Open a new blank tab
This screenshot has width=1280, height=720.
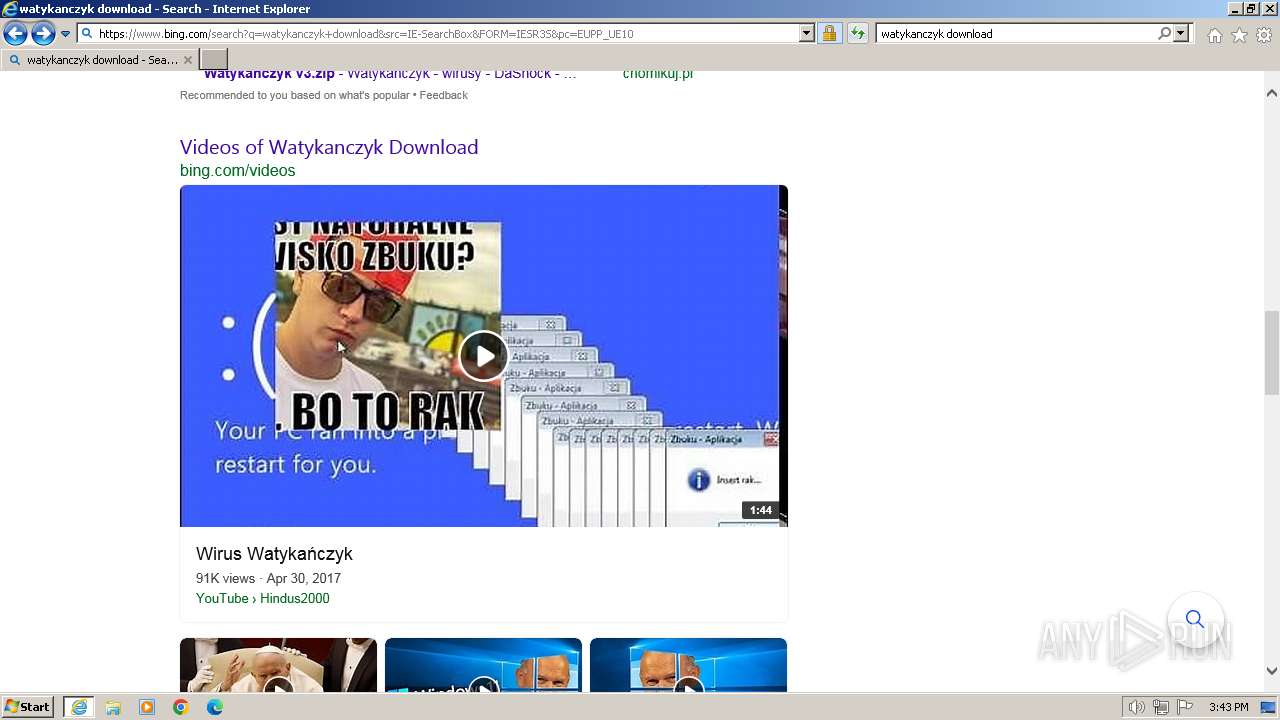214,60
